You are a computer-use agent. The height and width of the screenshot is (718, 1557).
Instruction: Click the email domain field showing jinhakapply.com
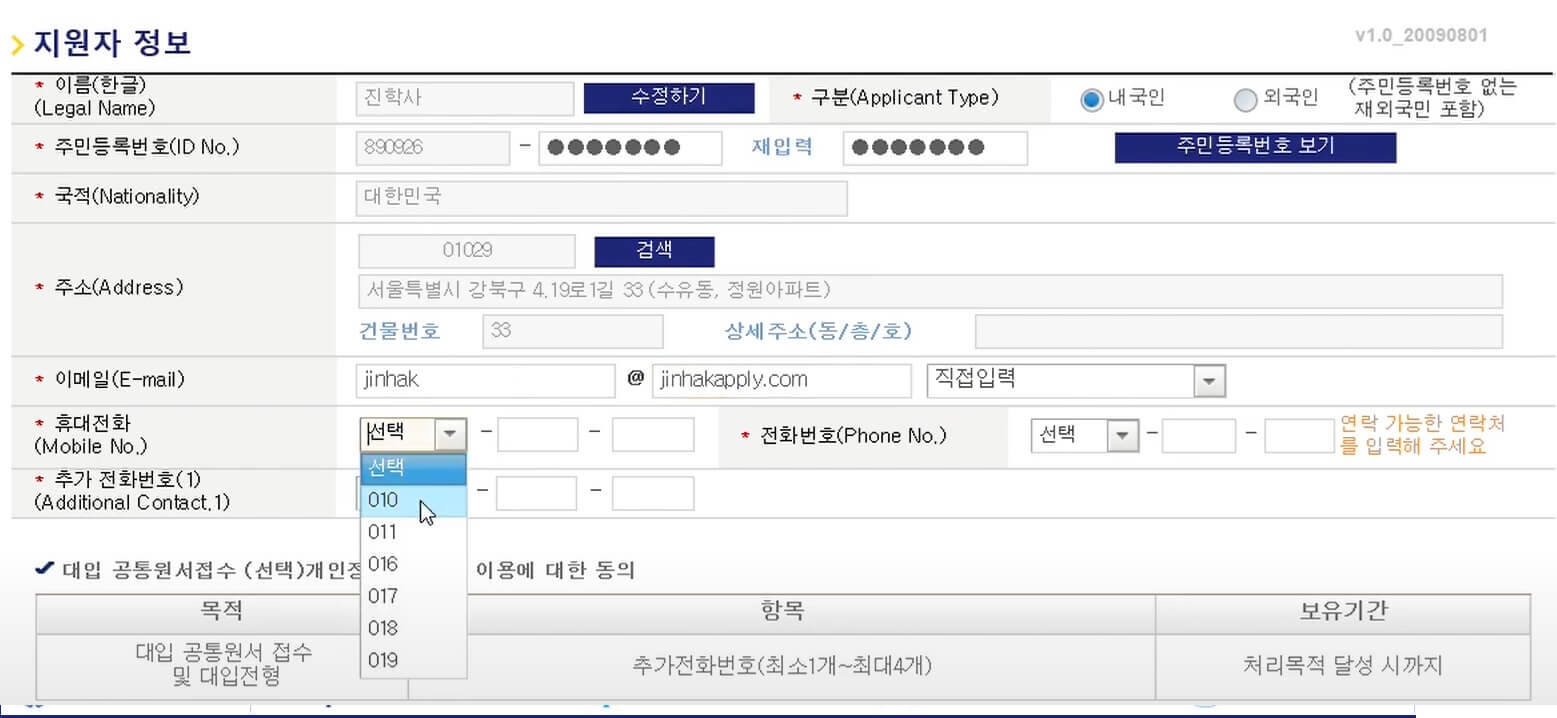pos(781,381)
